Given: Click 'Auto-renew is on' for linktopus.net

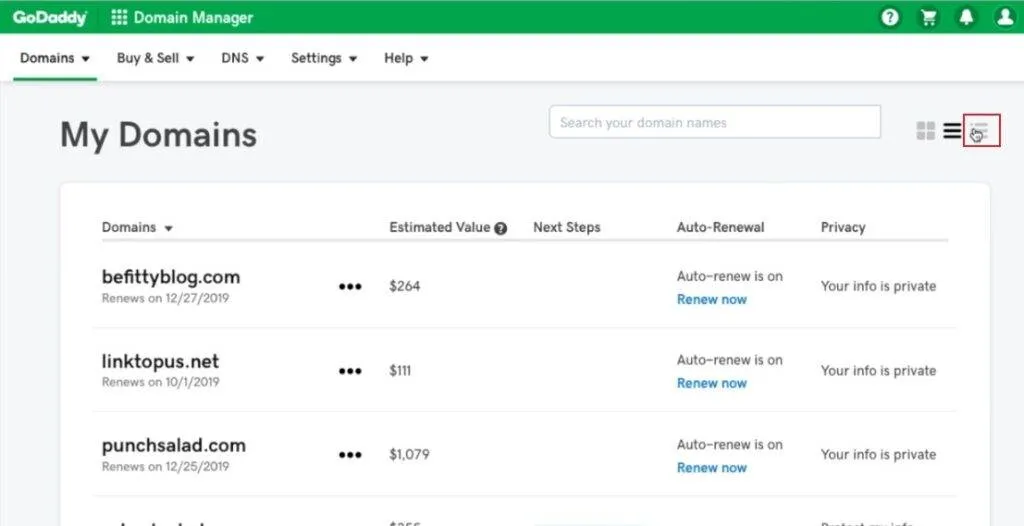Looking at the screenshot, I should click(x=729, y=360).
